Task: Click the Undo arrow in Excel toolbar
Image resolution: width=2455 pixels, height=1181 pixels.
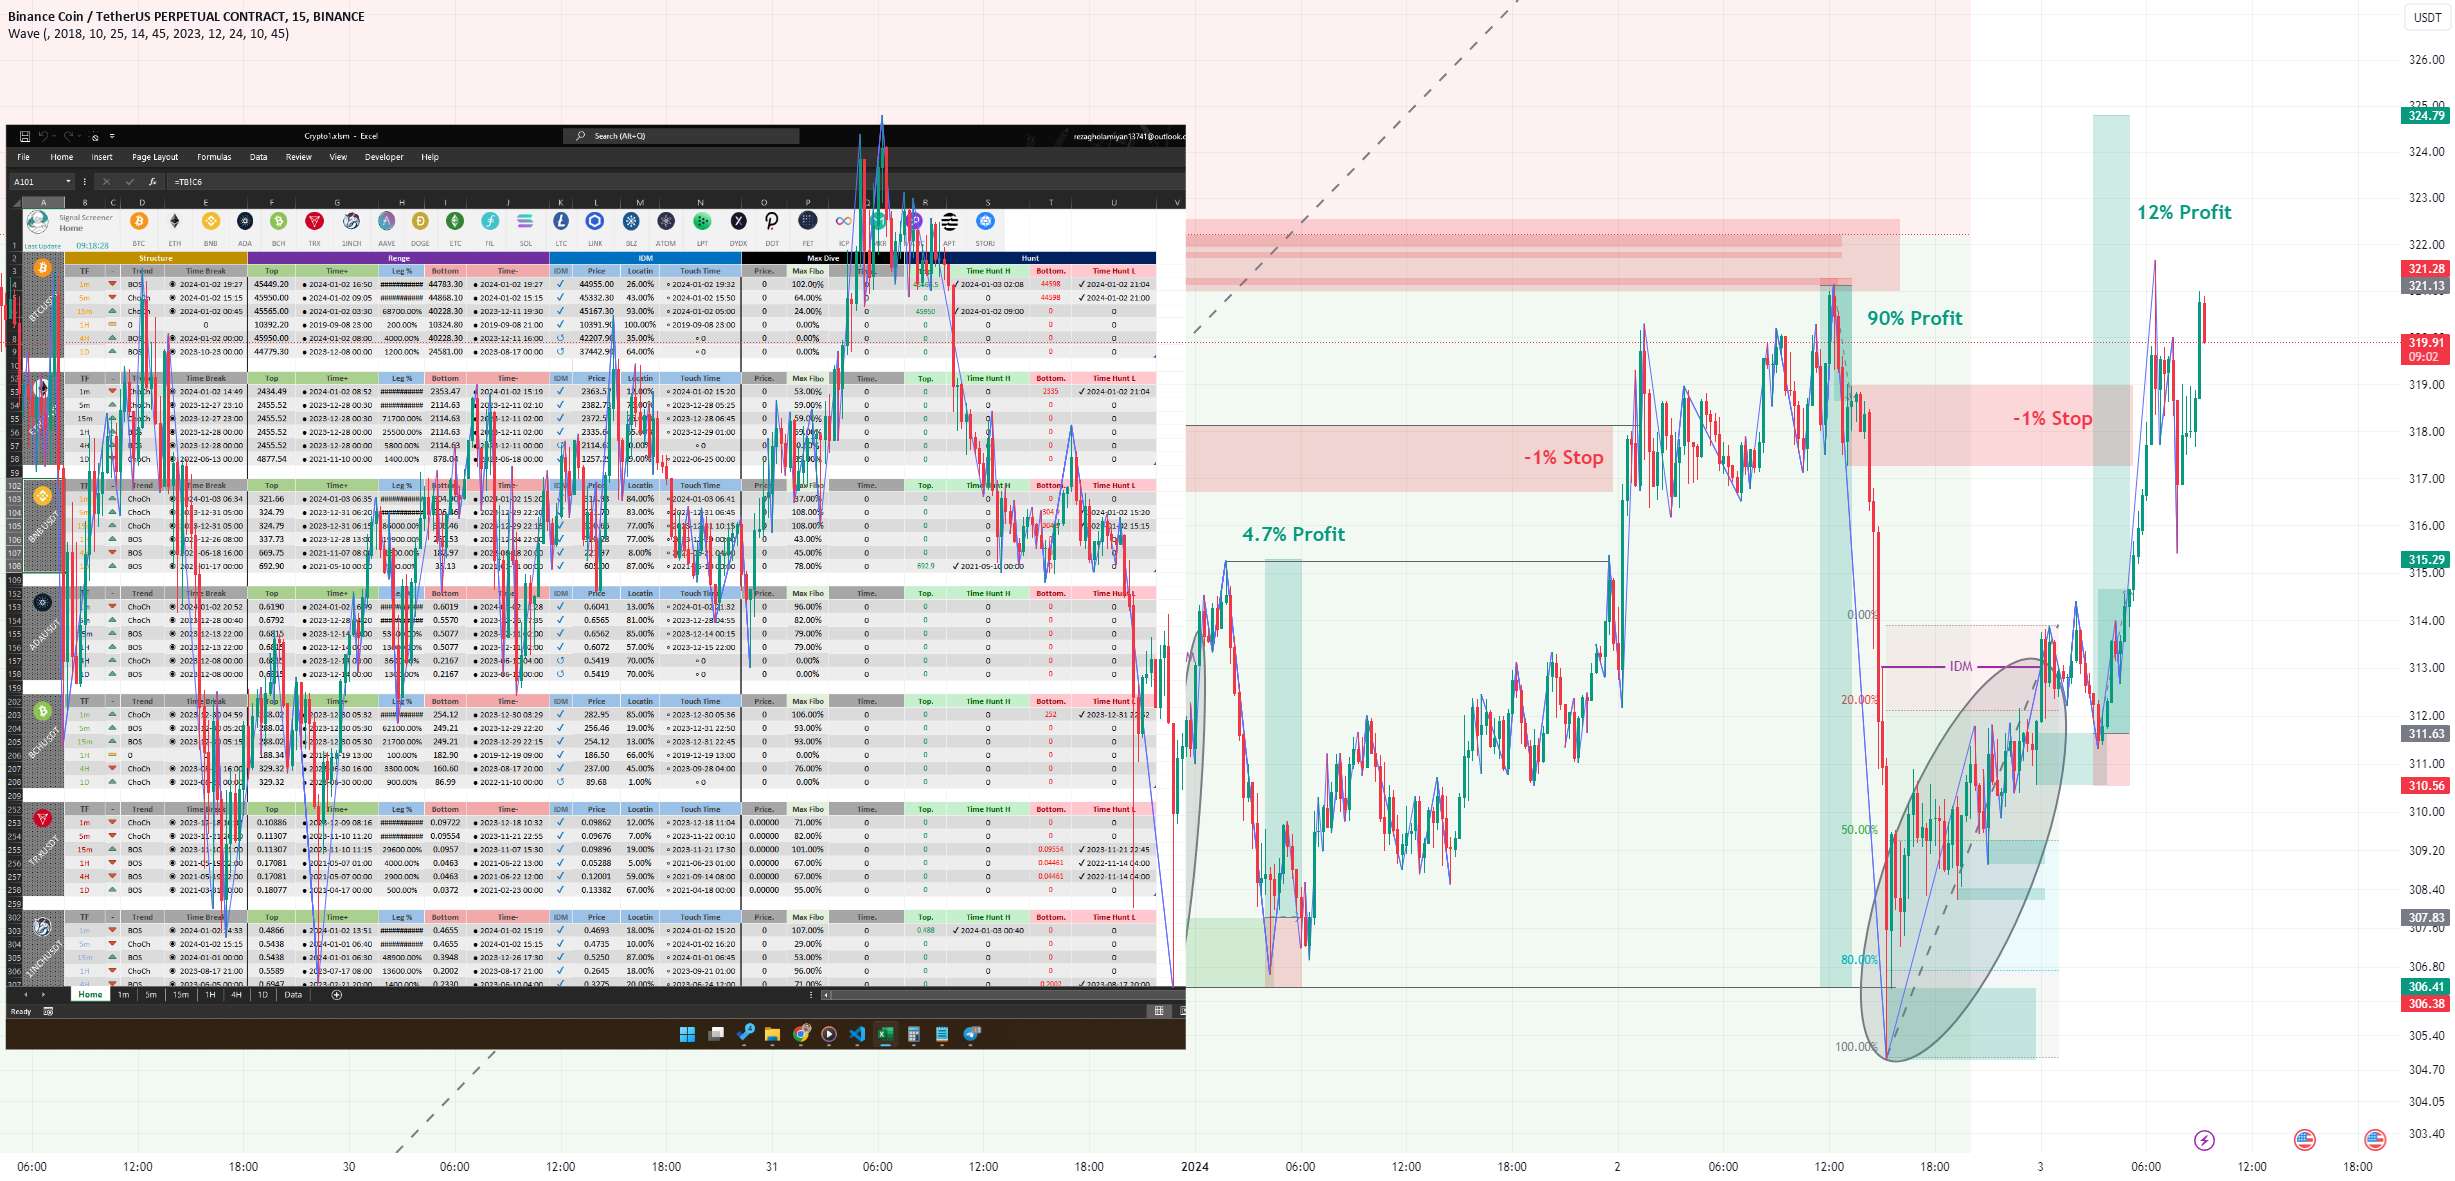Action: (x=42, y=136)
